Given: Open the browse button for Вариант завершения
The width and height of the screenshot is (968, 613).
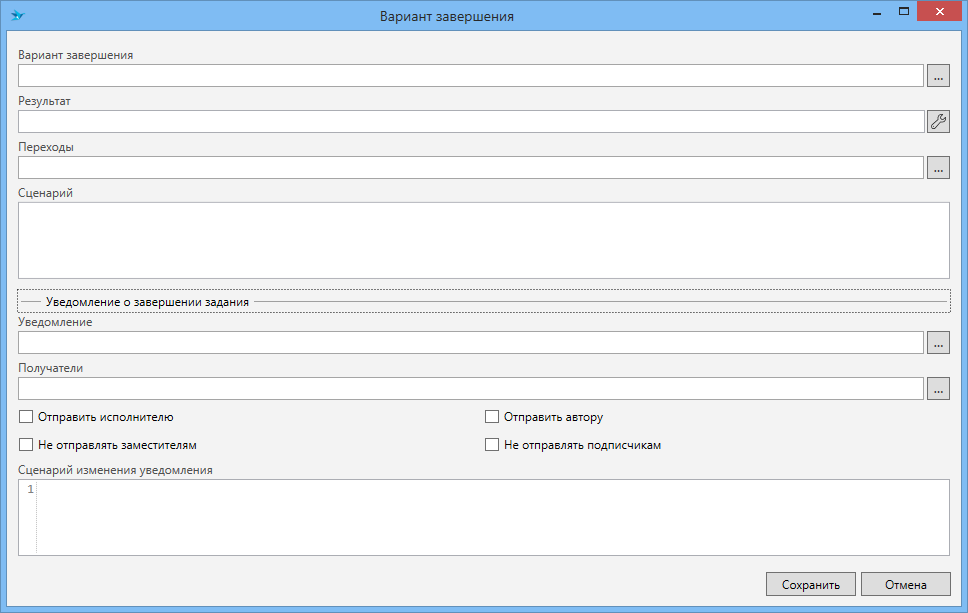Looking at the screenshot, I should (x=938, y=76).
